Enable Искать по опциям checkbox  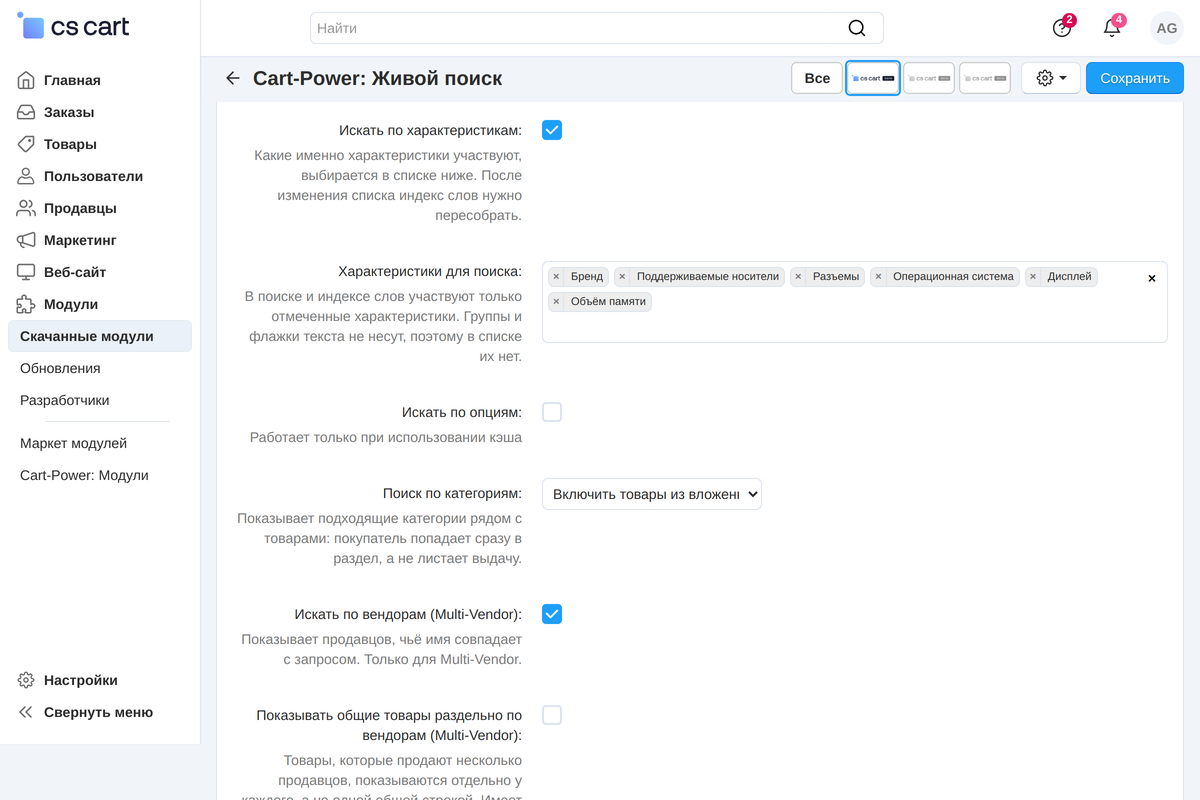tap(552, 412)
